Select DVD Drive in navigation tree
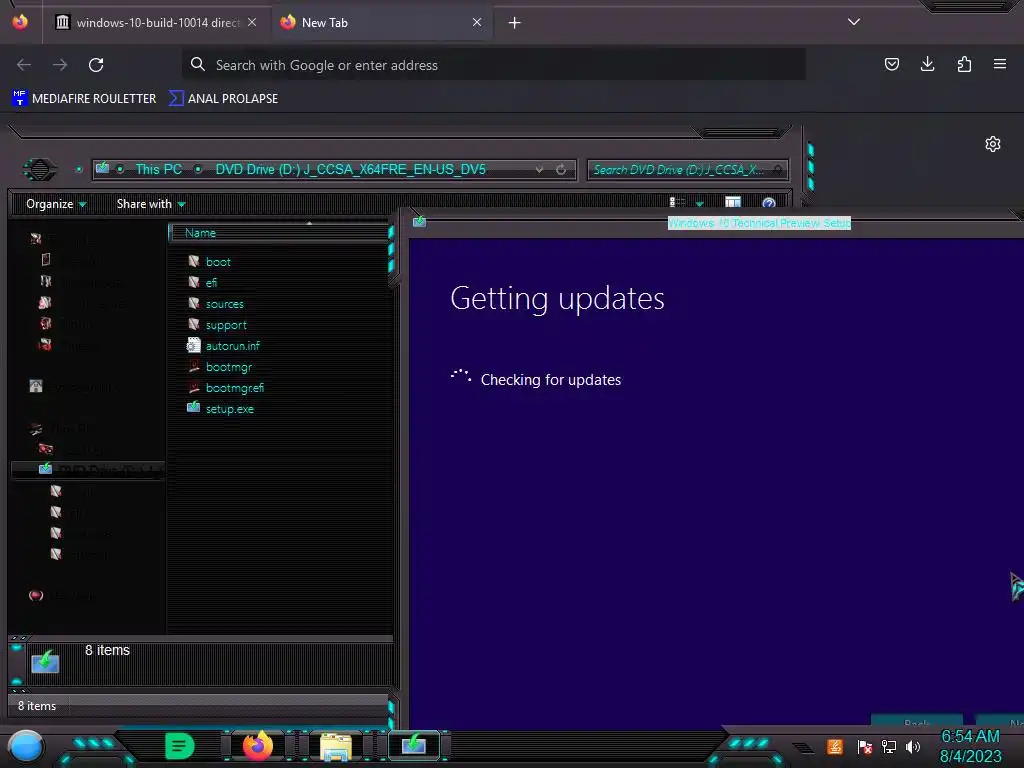This screenshot has width=1024, height=768. tap(88, 470)
